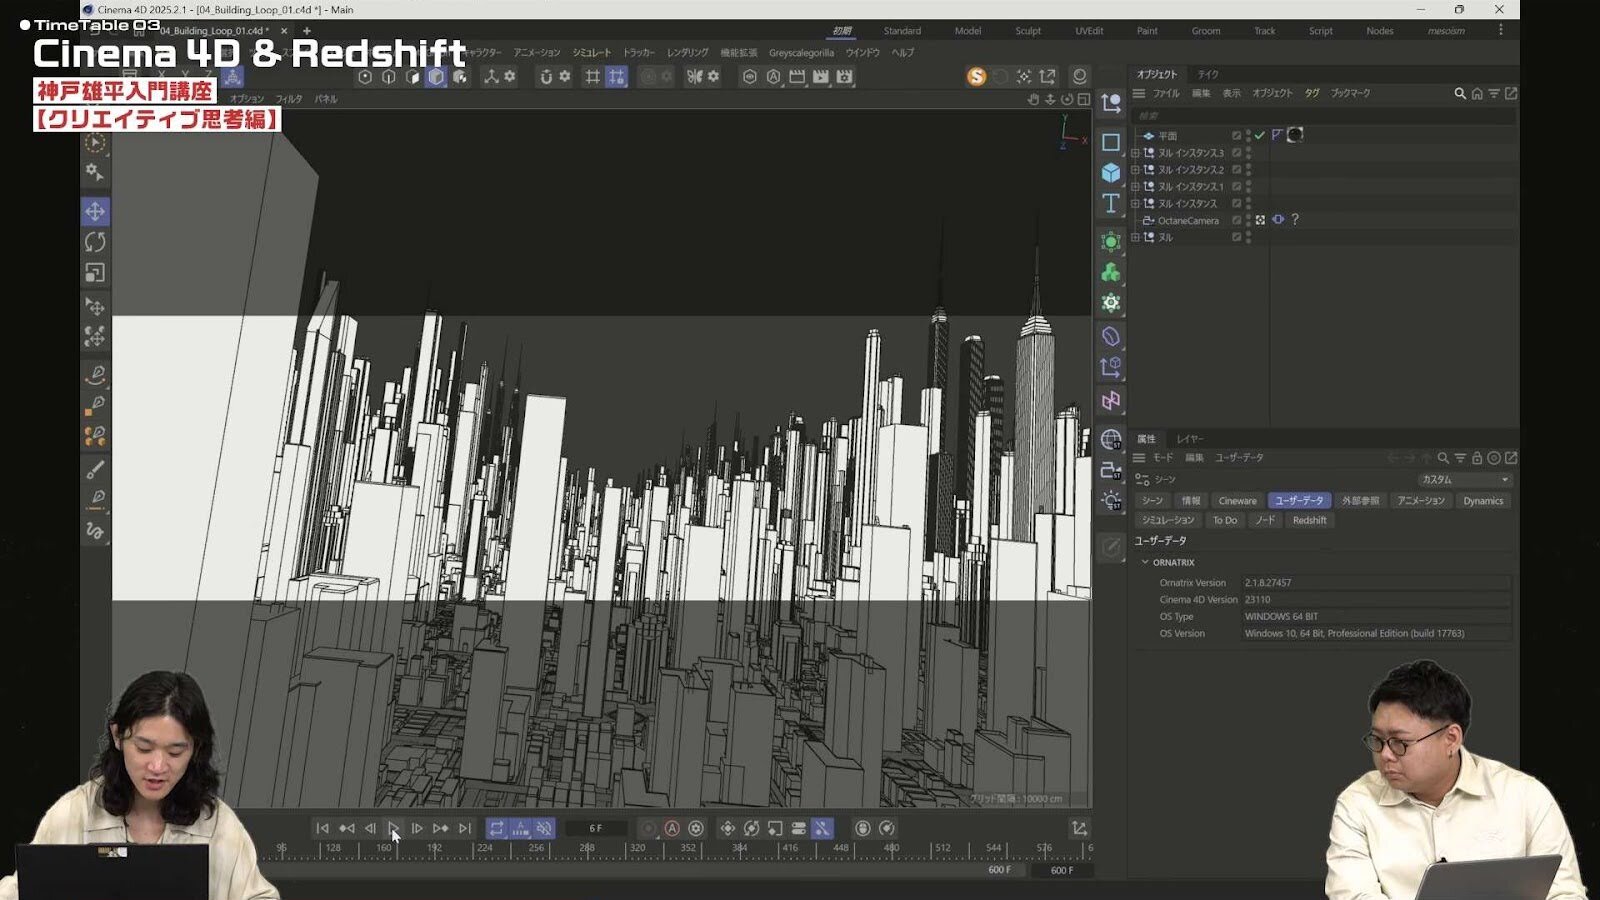Mute sound with the crossed speaker icon
The height and width of the screenshot is (900, 1600).
tap(543, 828)
